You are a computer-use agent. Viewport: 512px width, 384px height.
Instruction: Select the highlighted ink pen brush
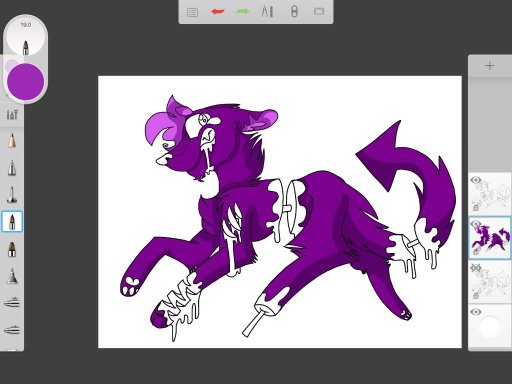pos(12,221)
